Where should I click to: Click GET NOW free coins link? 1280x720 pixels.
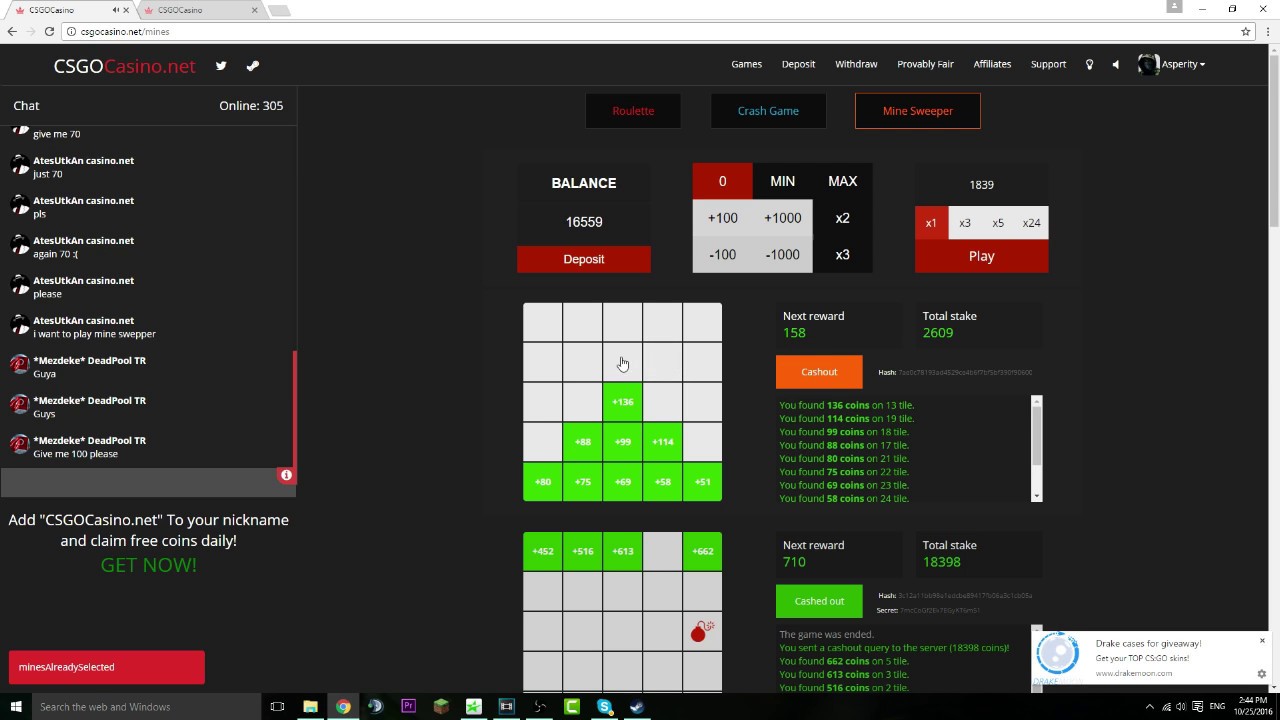(x=148, y=565)
